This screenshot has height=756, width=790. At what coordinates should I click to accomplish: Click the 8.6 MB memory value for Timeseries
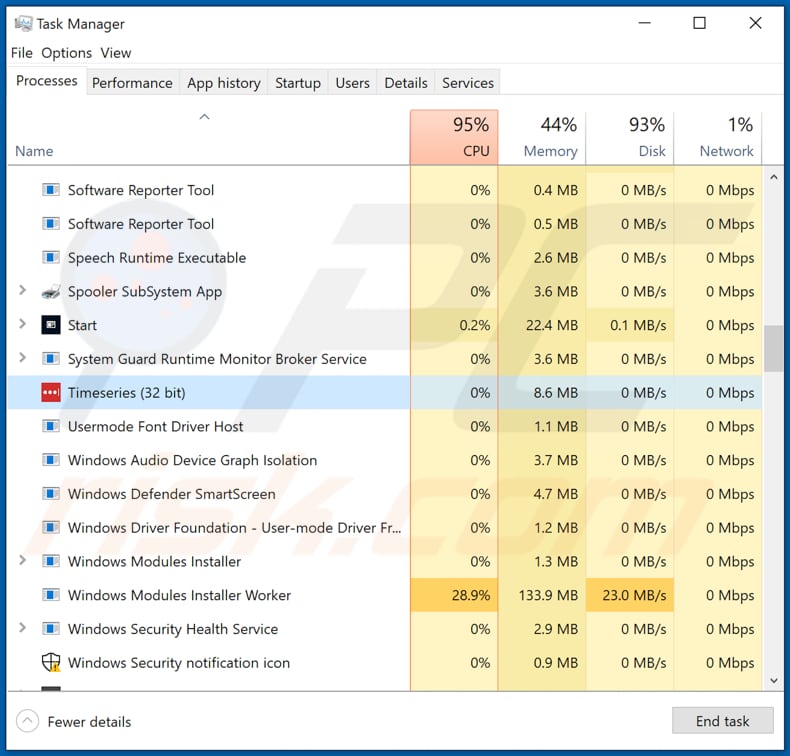(x=556, y=392)
